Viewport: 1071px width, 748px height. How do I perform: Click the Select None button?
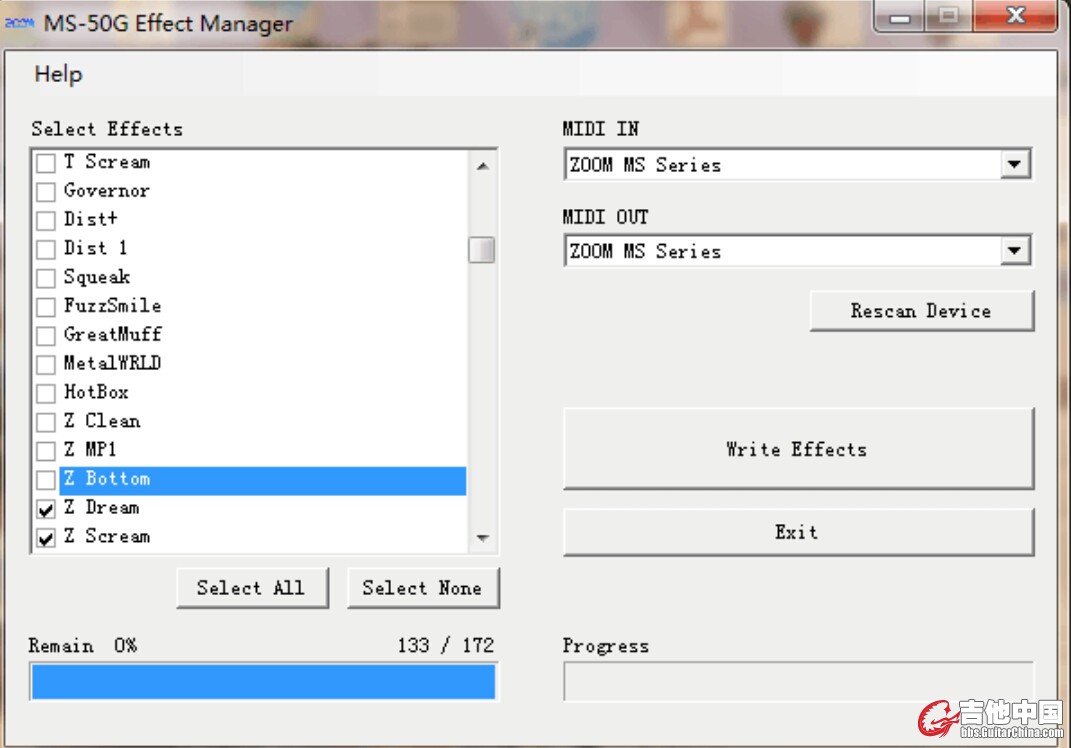pos(423,587)
